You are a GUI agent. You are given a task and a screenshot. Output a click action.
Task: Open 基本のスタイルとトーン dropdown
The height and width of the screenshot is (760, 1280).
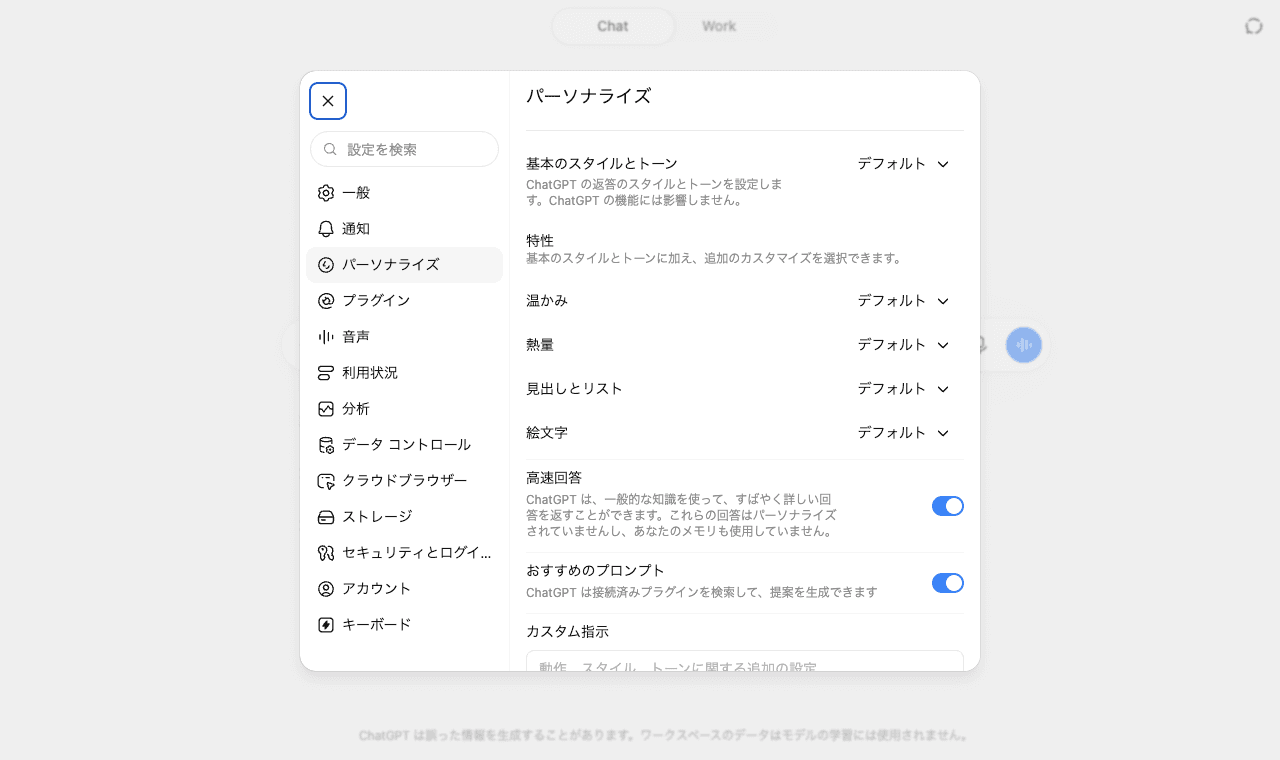903,164
